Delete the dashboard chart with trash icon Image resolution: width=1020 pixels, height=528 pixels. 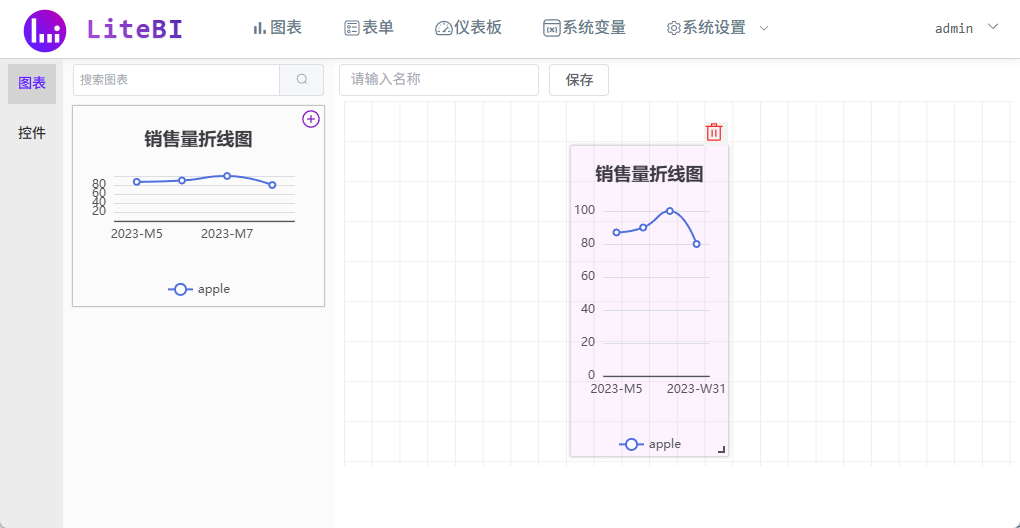pos(714,132)
